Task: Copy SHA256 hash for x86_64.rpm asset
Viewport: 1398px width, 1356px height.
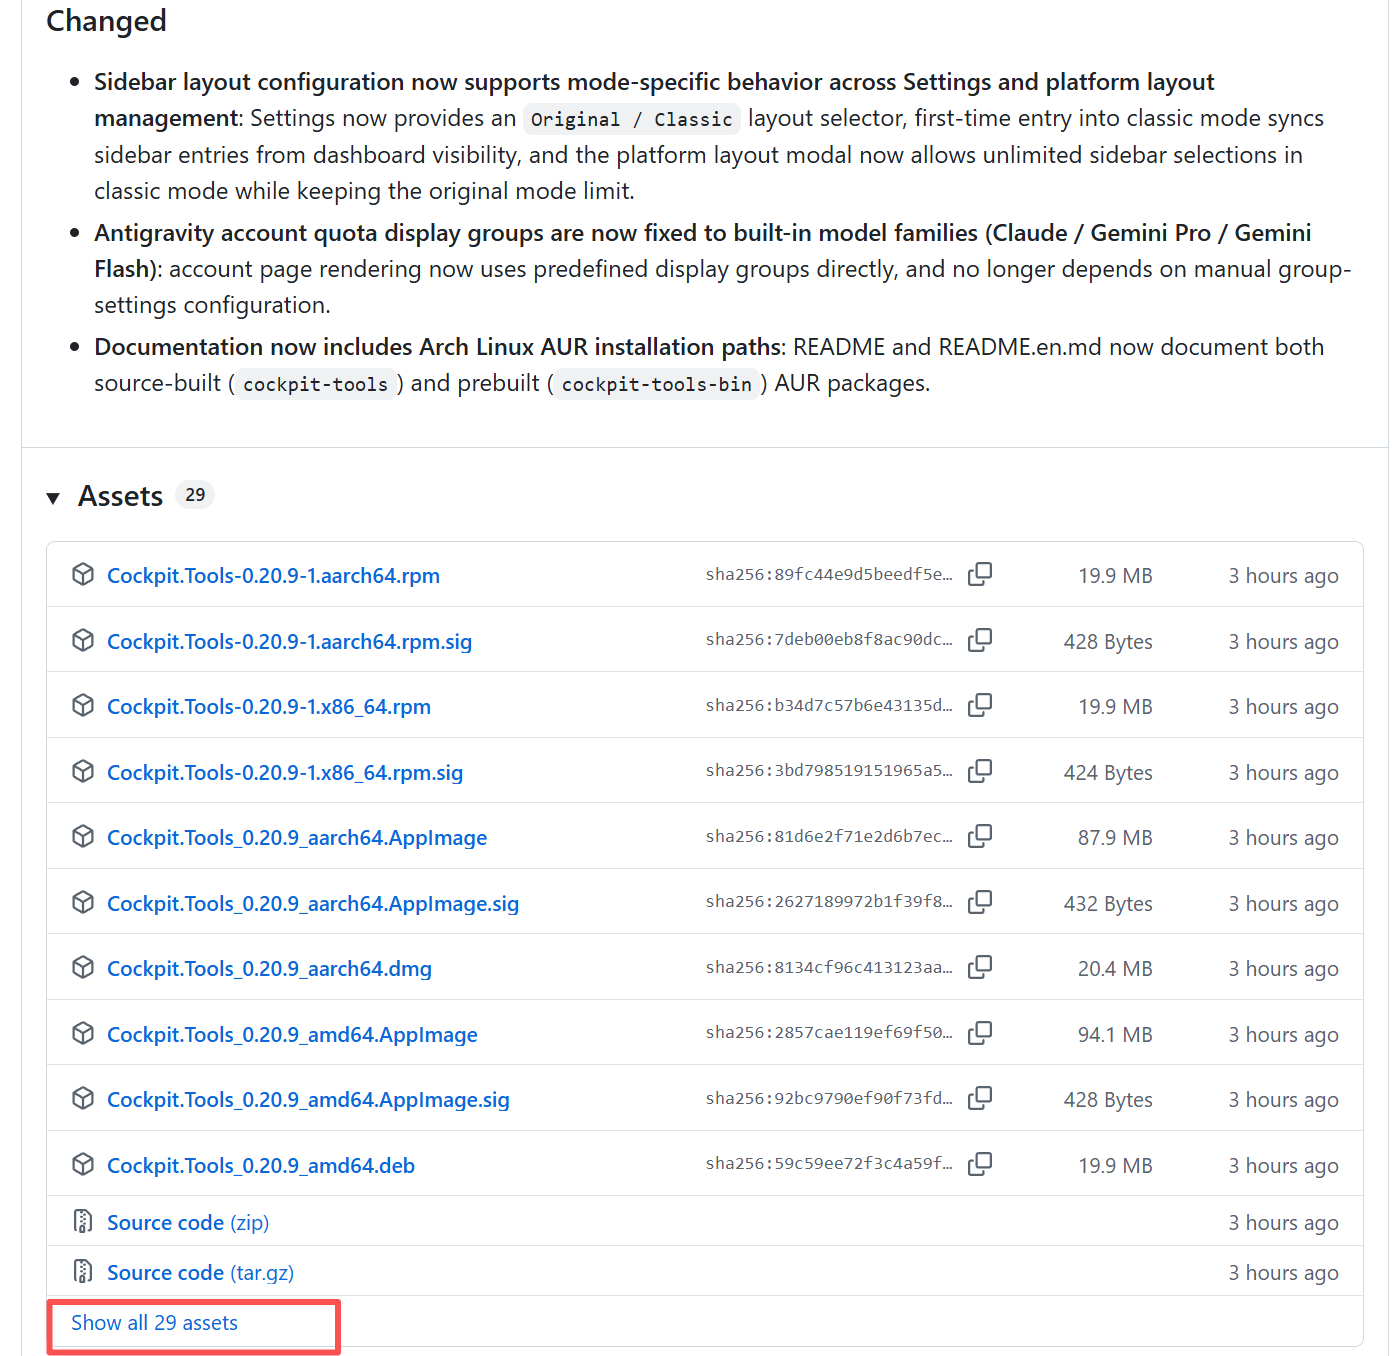Action: click(980, 705)
